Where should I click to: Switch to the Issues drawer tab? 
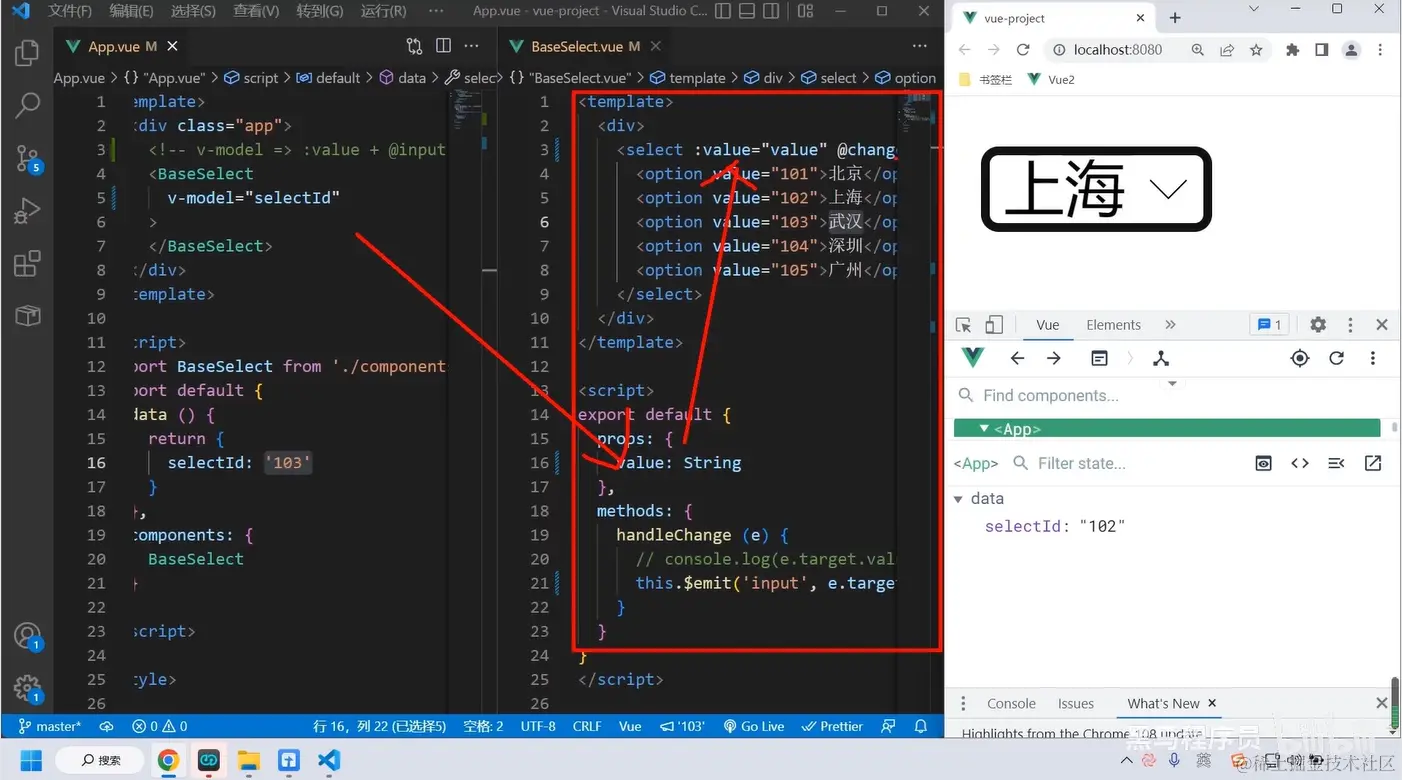[x=1076, y=703]
